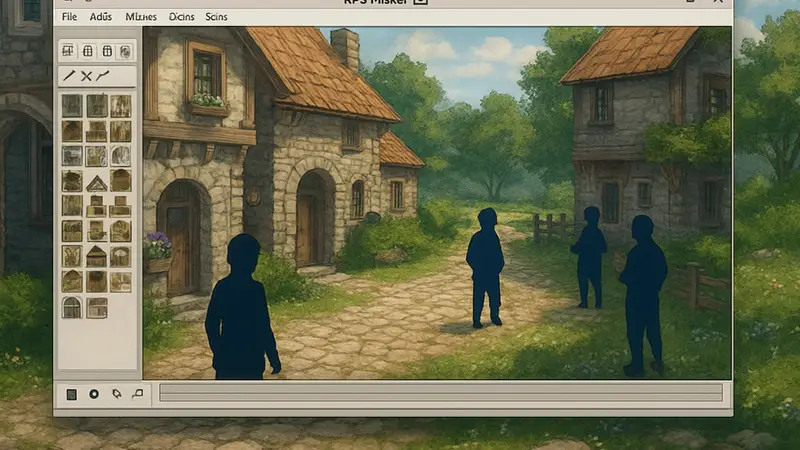Open the File menu
This screenshot has height=450, width=800.
tap(69, 17)
